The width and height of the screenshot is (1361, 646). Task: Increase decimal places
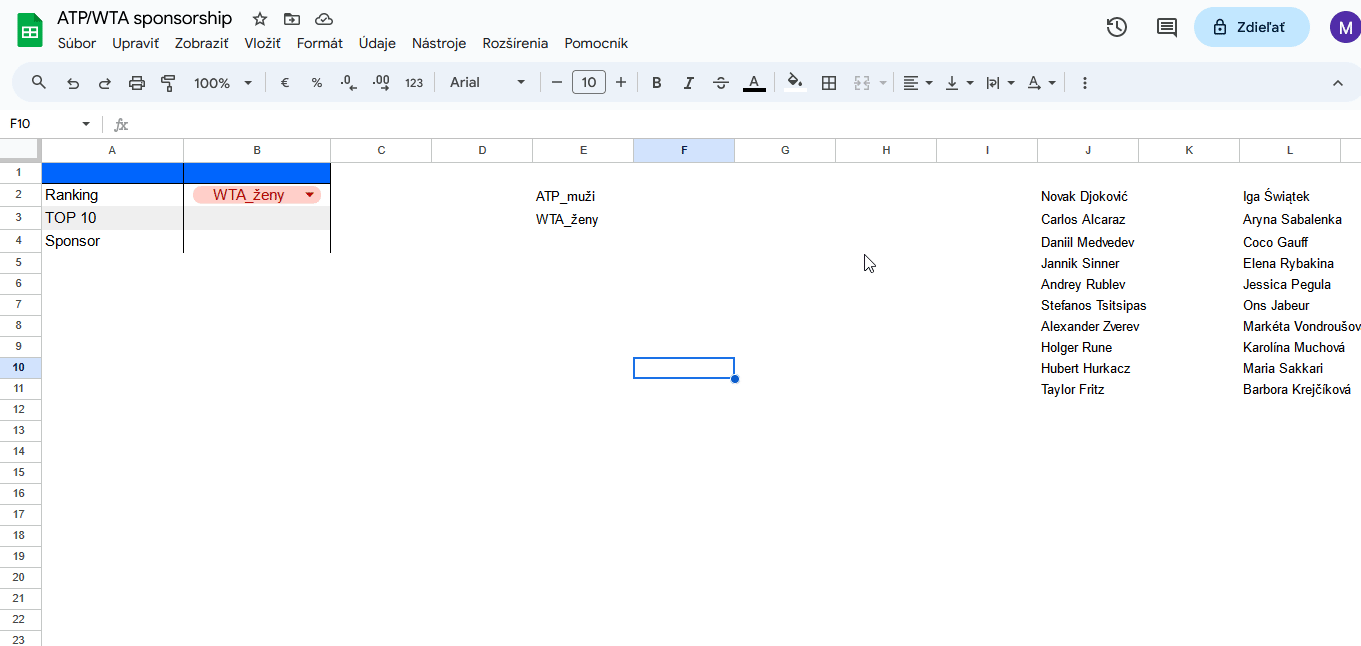(381, 83)
